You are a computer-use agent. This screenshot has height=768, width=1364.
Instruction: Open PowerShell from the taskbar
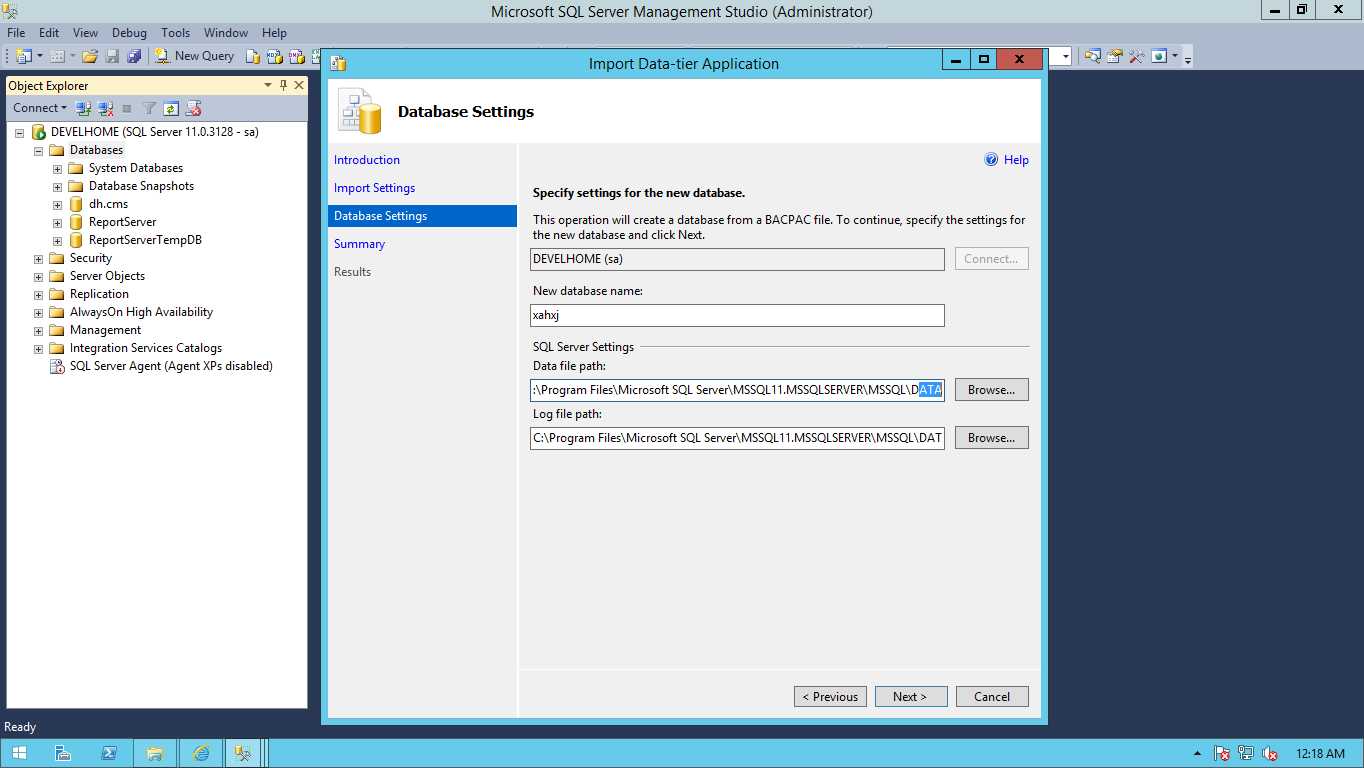point(109,753)
